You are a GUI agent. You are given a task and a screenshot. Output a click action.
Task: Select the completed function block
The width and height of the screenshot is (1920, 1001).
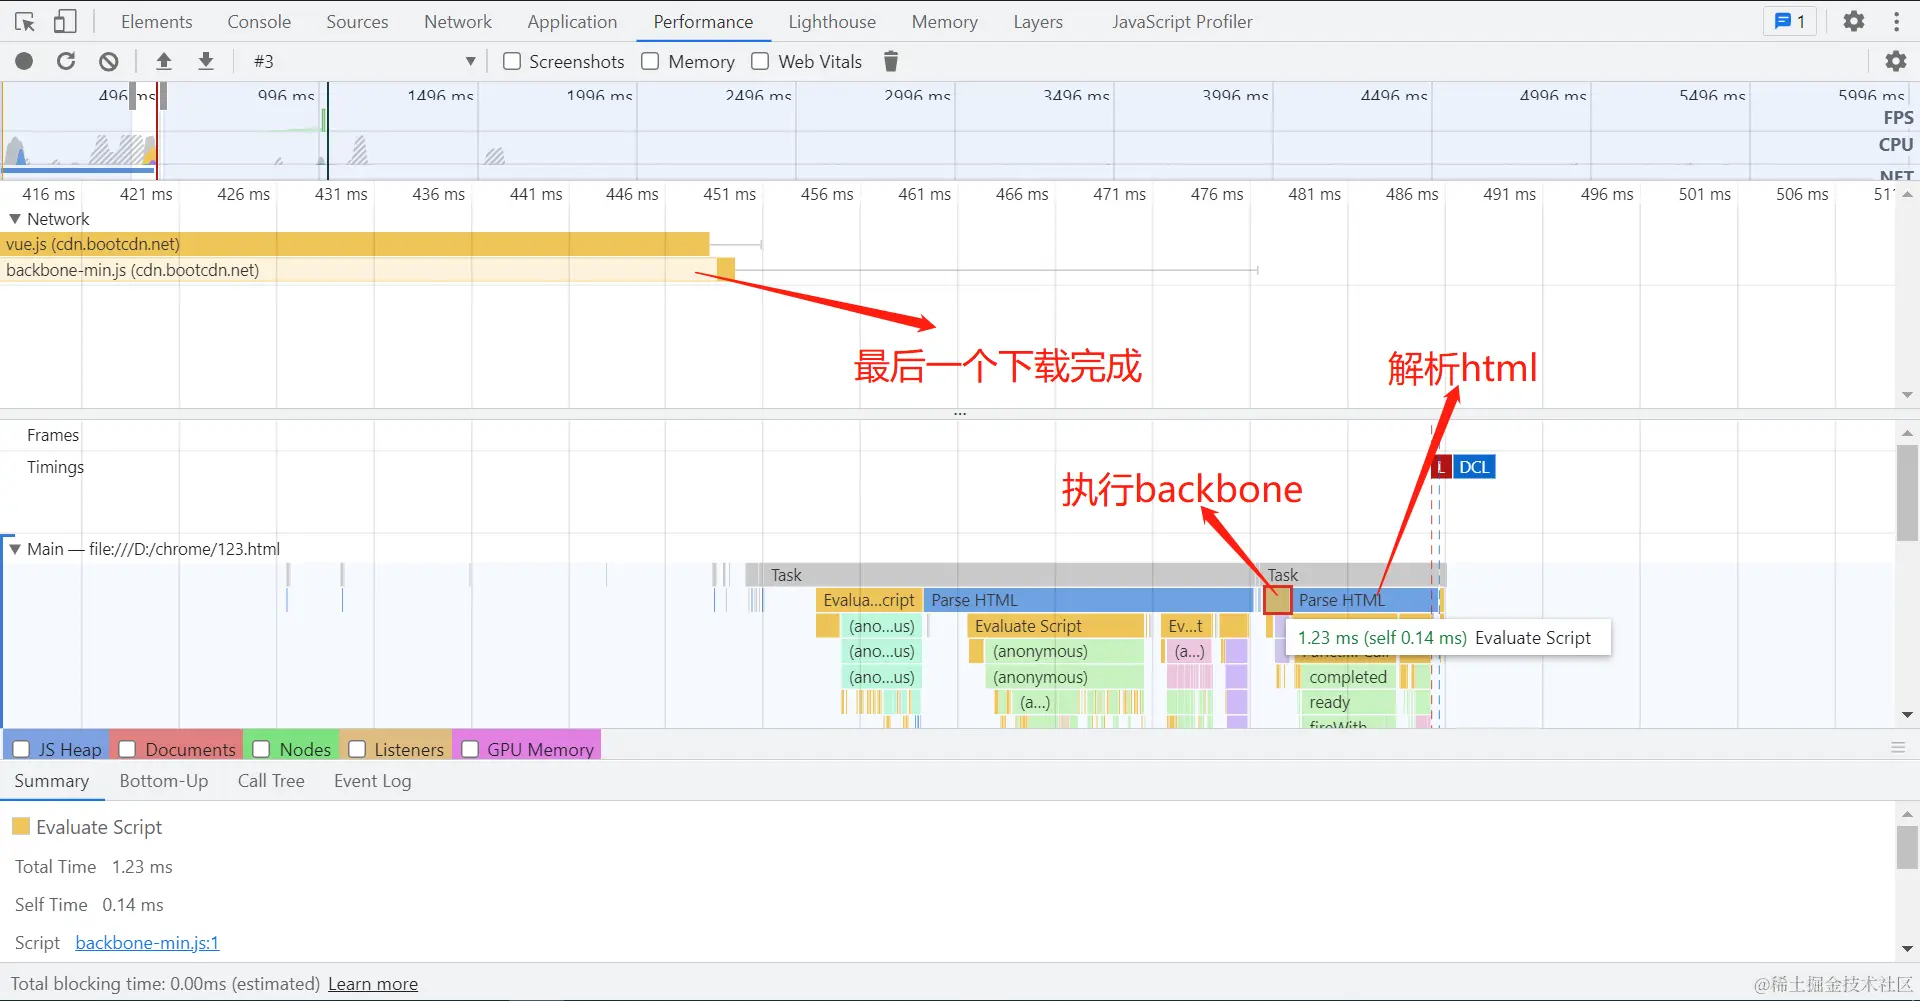(1347, 677)
